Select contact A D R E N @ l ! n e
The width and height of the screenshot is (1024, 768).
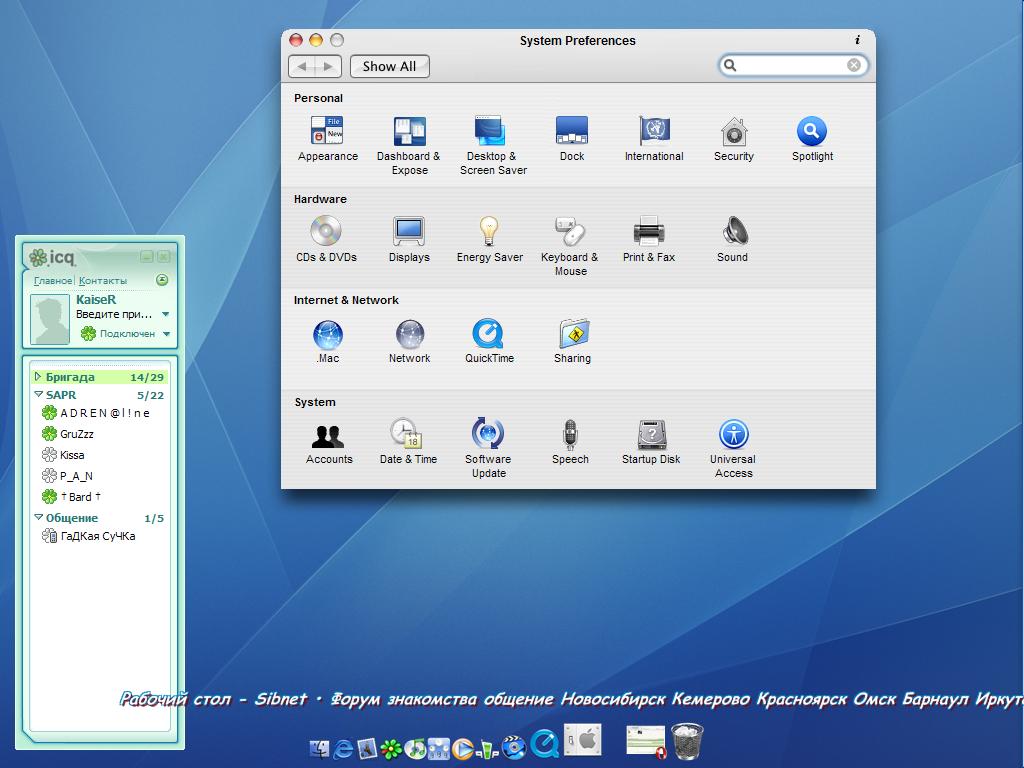pos(96,413)
